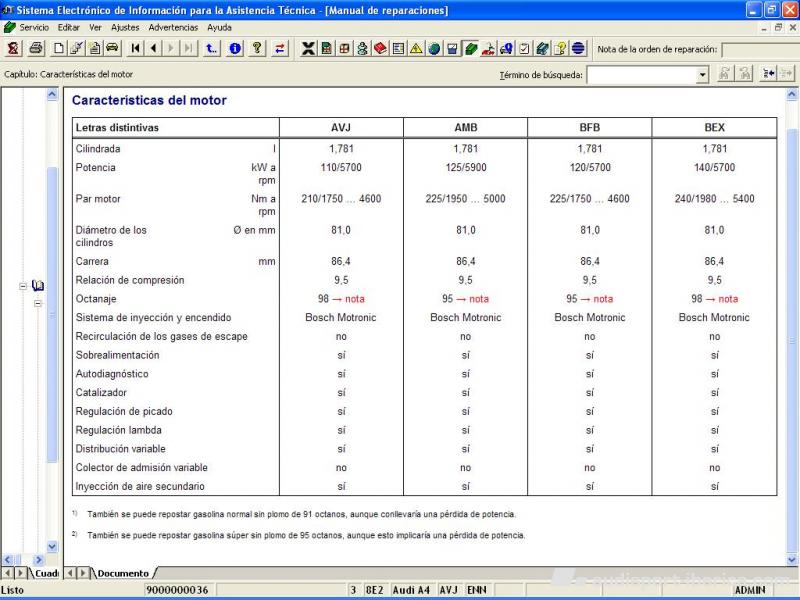Open the Término de búsqueda dropdown arrow
This screenshot has width=800, height=600.
pos(703,75)
